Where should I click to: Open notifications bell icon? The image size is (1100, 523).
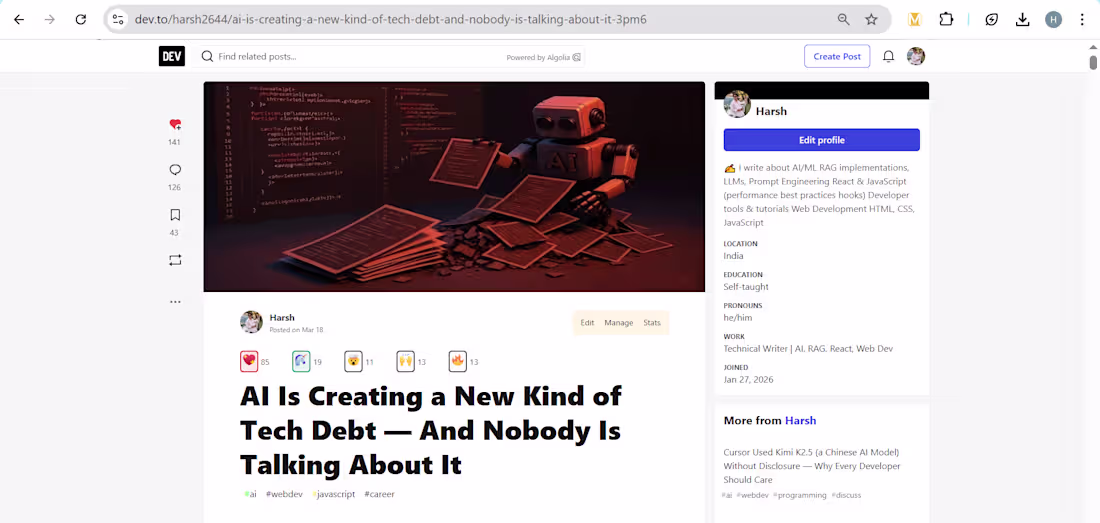[888, 56]
